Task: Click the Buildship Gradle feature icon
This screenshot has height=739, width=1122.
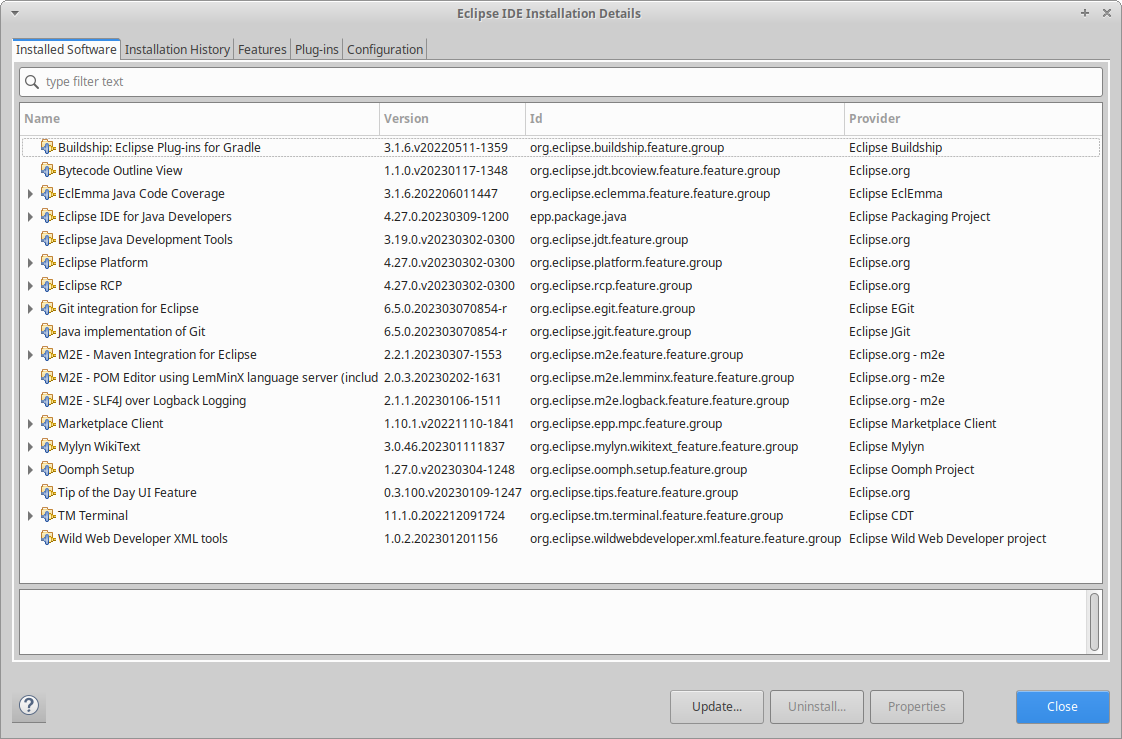Action: tap(48, 147)
